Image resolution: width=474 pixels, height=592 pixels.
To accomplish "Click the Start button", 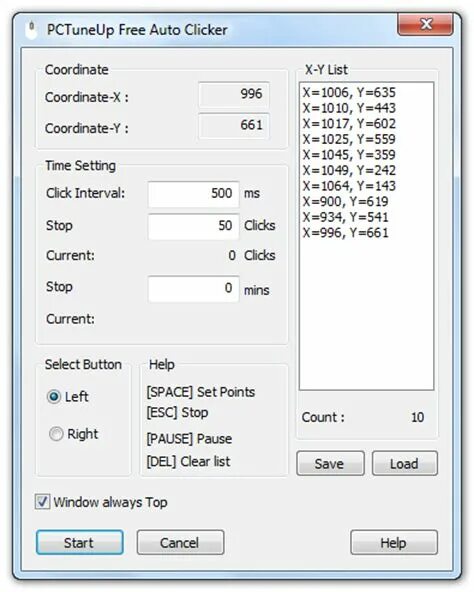I will coord(80,543).
